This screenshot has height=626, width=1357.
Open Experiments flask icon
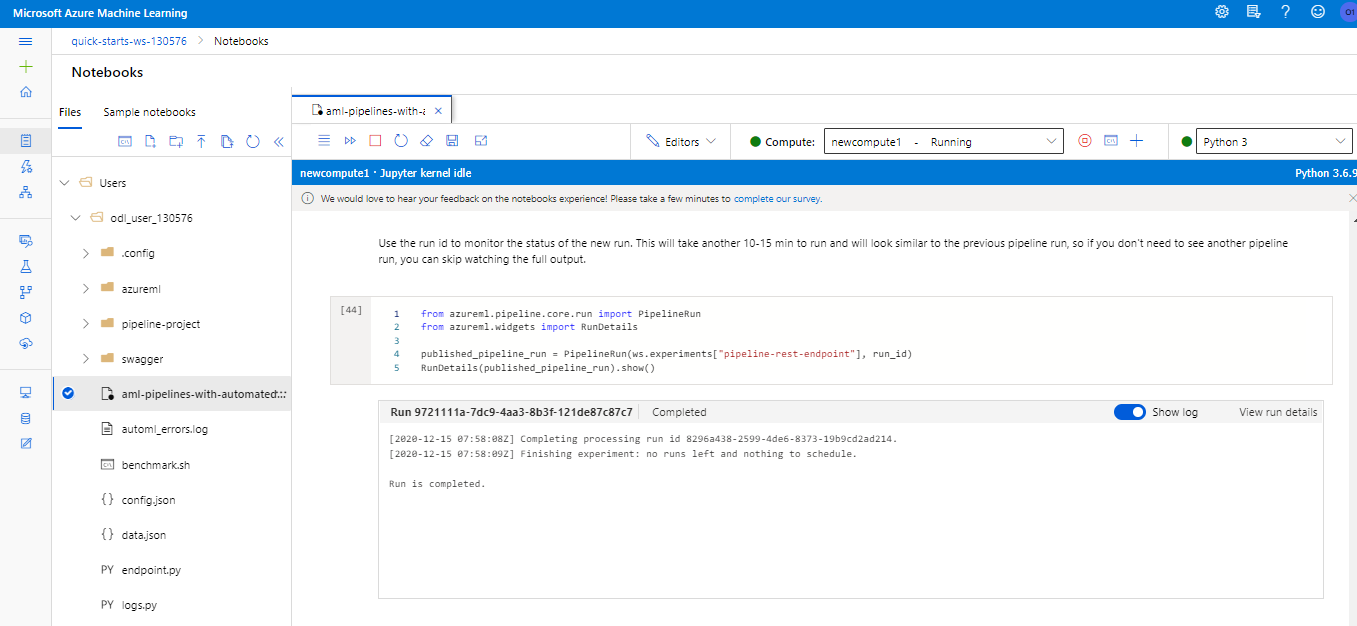[x=26, y=267]
